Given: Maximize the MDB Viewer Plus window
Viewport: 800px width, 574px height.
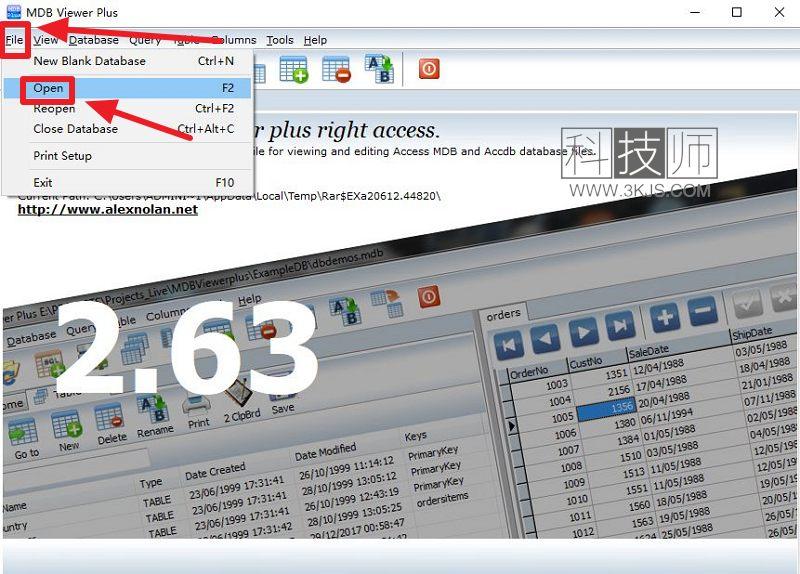Looking at the screenshot, I should tap(736, 12).
